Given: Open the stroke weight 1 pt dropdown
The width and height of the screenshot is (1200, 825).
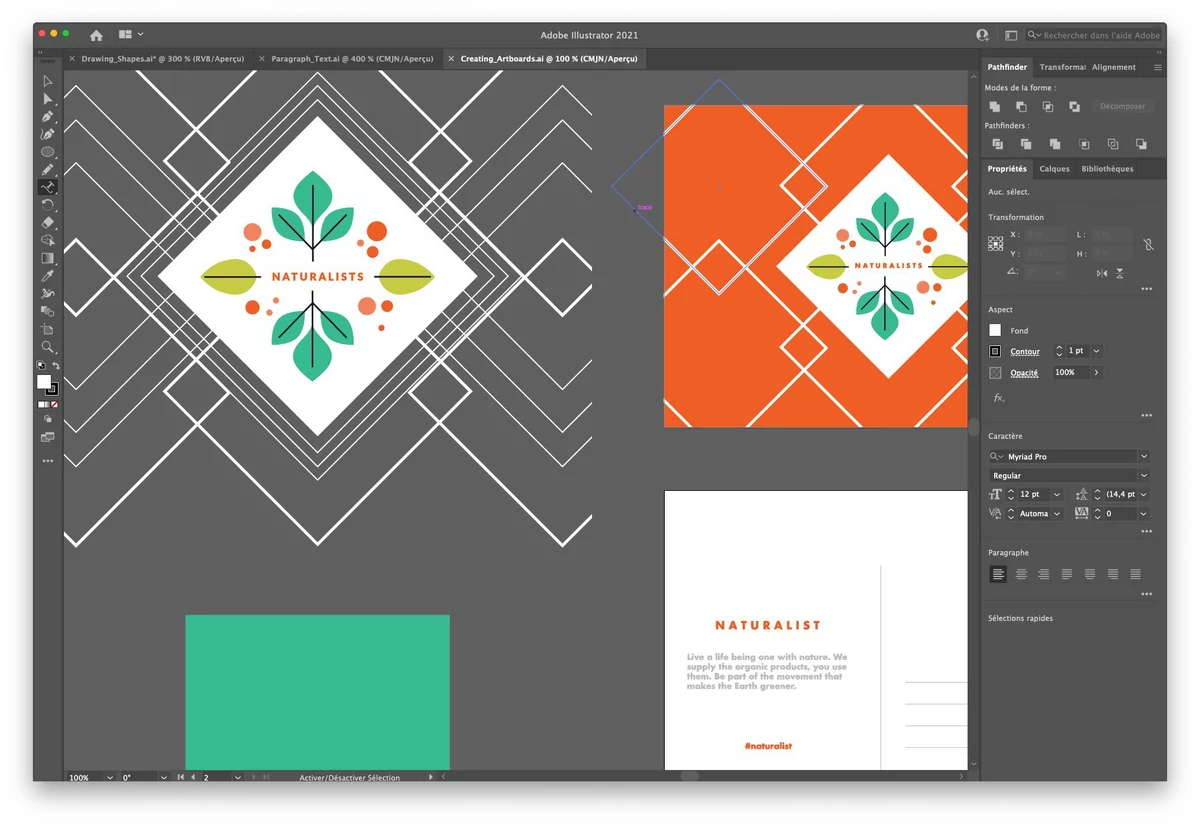Looking at the screenshot, I should pos(1097,351).
